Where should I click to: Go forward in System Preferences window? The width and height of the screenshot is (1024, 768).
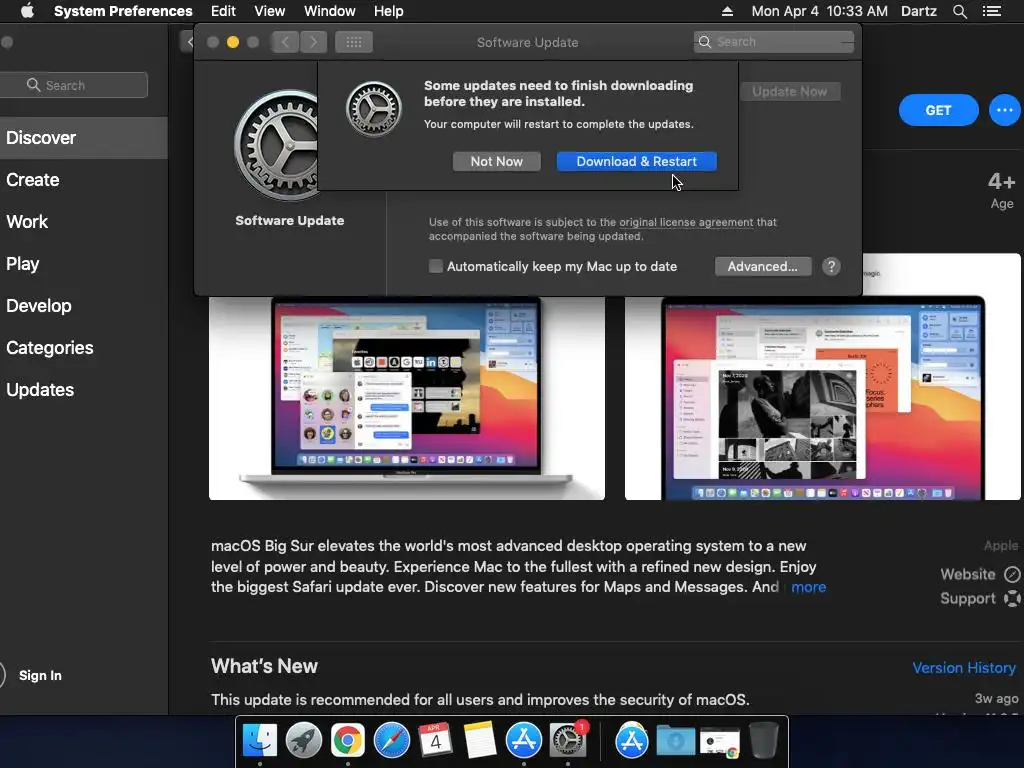coord(313,42)
